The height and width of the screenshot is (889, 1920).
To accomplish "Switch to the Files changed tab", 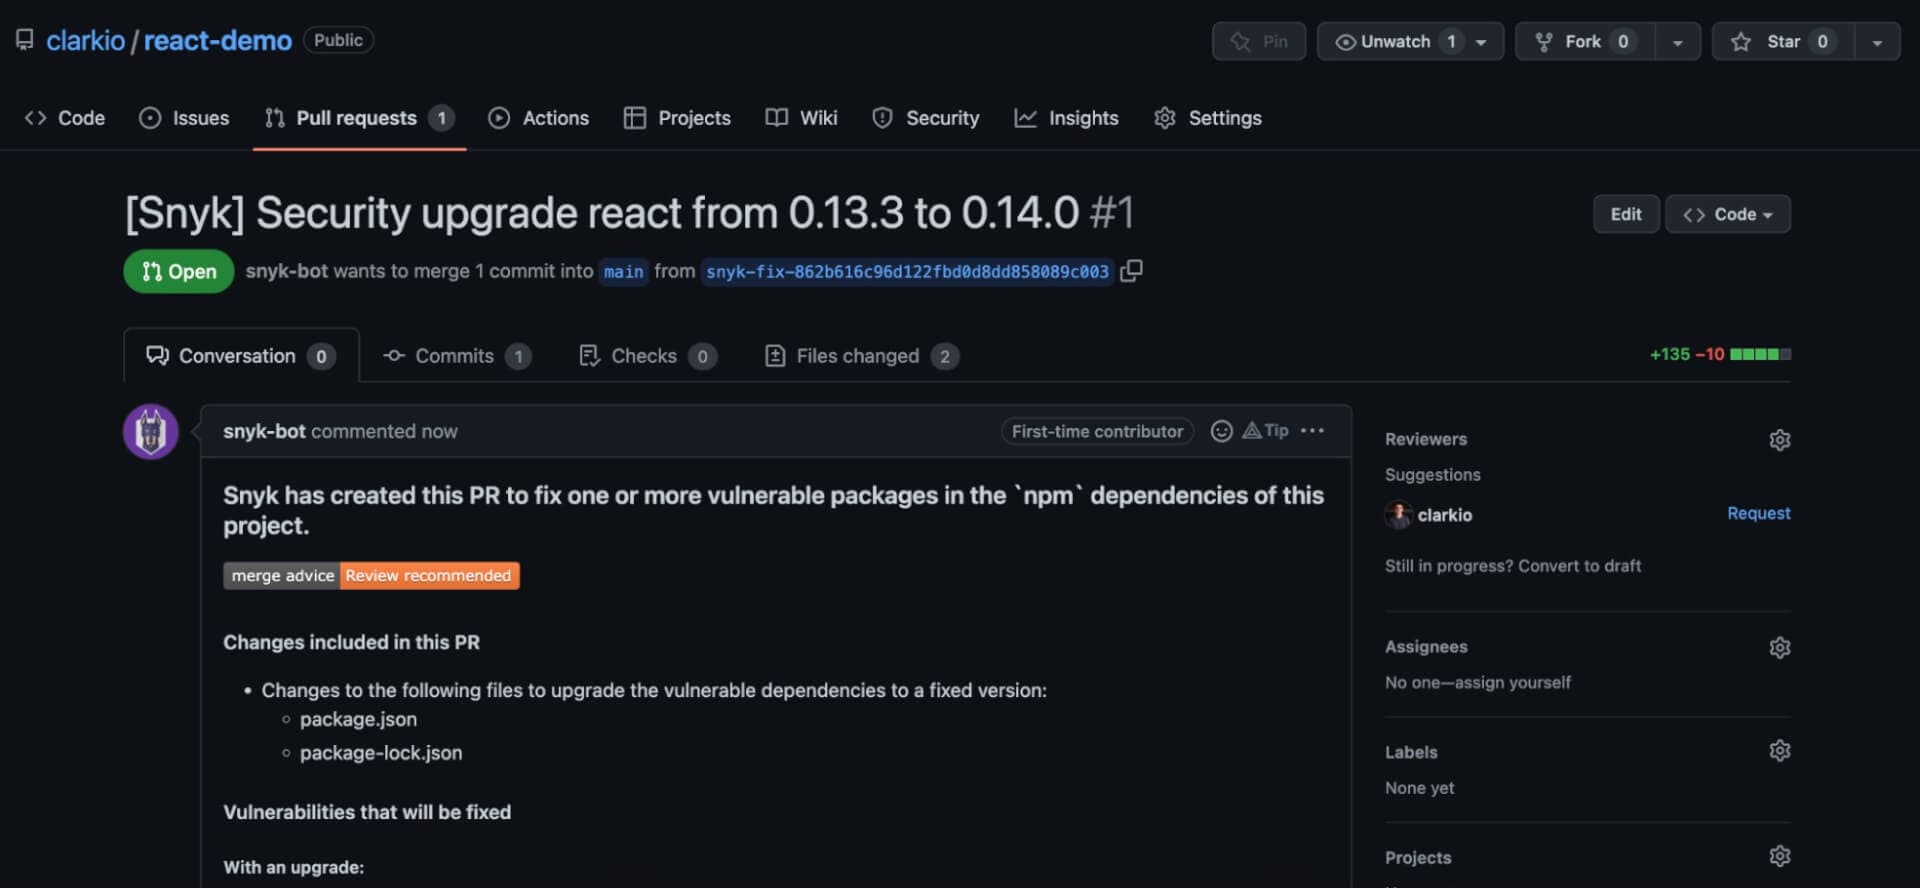I will (x=861, y=356).
